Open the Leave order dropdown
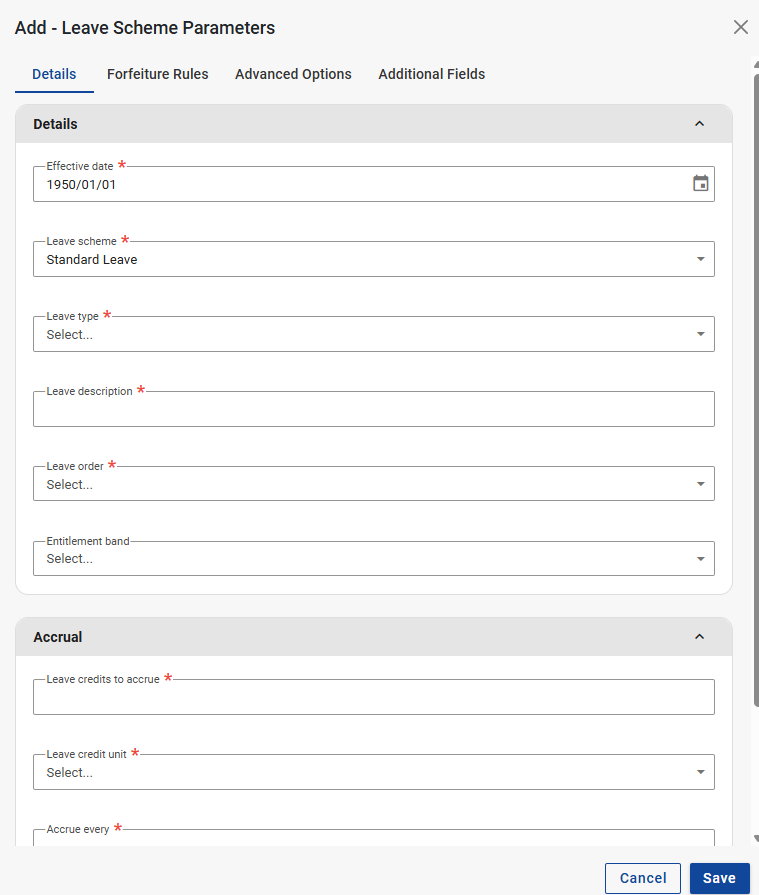The image size is (759, 895). tap(373, 484)
